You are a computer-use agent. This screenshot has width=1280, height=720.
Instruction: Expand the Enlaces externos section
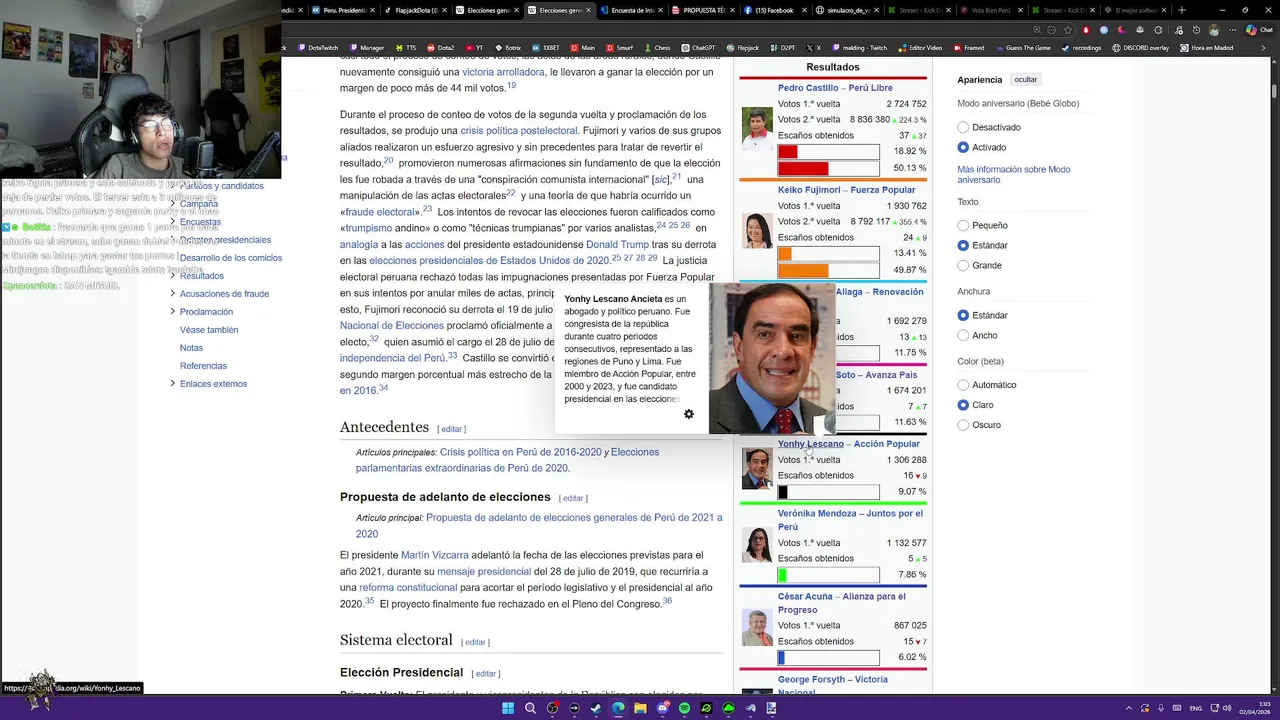(x=172, y=383)
